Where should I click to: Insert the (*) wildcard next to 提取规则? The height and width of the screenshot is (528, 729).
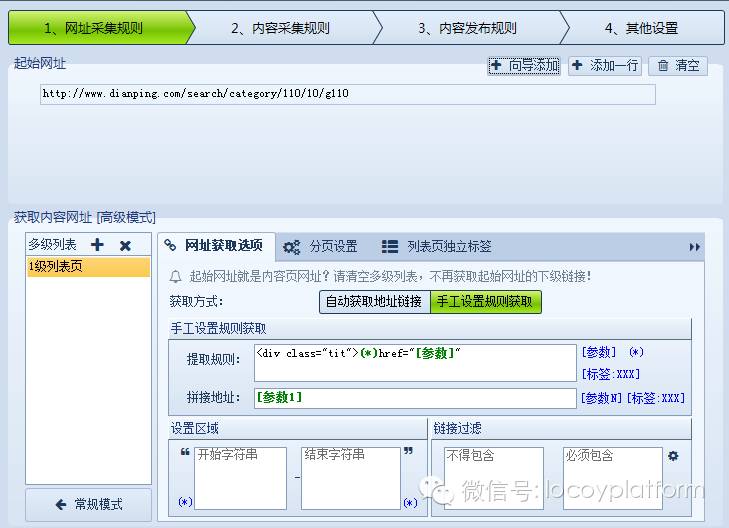tap(636, 352)
